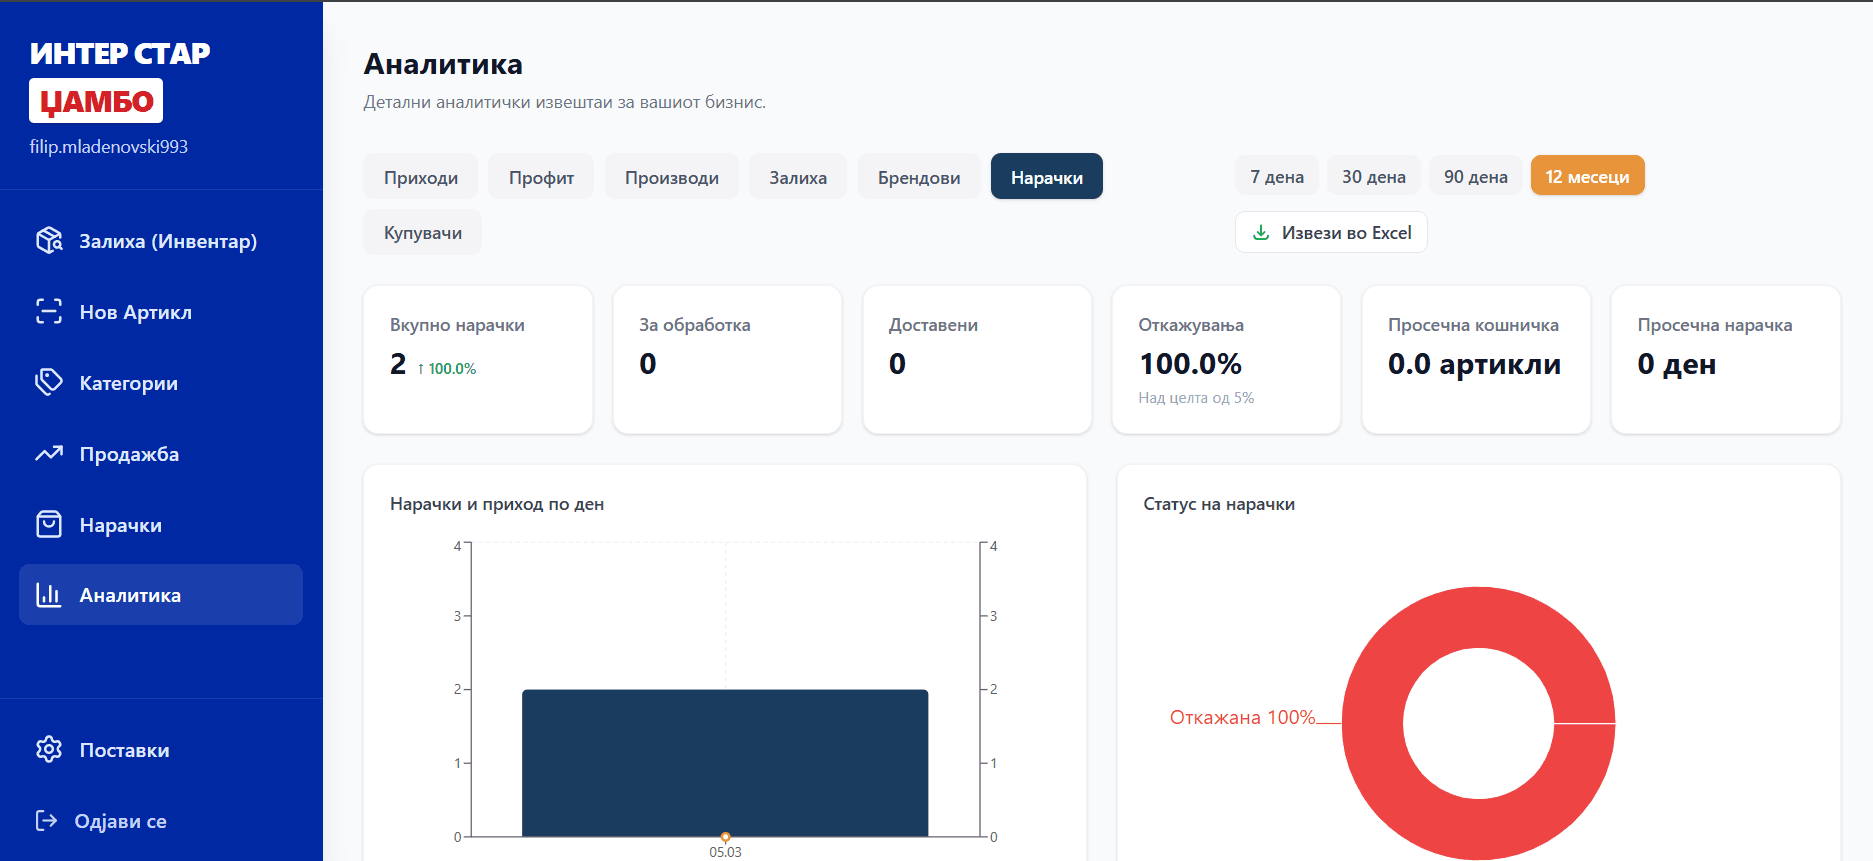The height and width of the screenshot is (861, 1873).
Task: Click the Нов Артикл scan icon
Action: [49, 311]
